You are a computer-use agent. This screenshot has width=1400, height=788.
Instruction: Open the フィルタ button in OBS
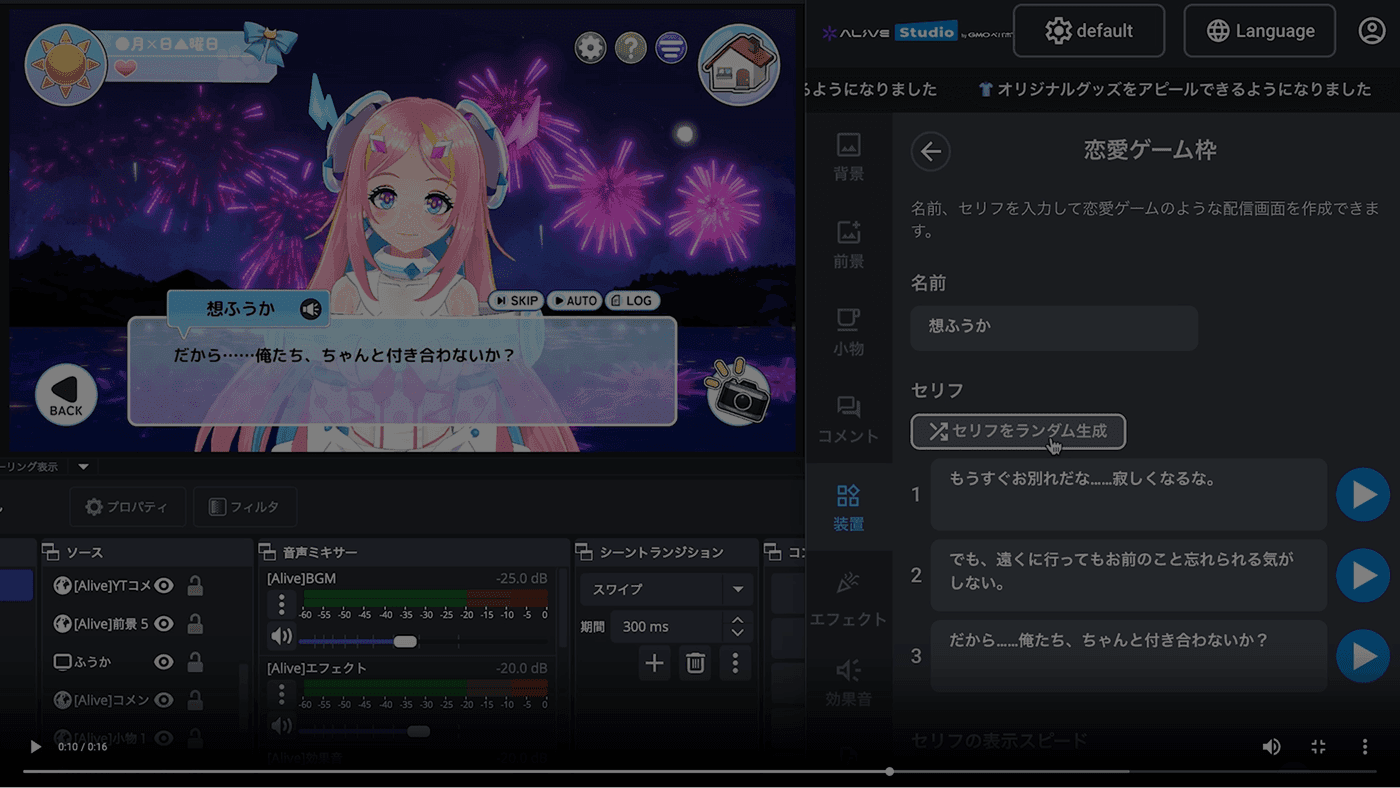245,507
